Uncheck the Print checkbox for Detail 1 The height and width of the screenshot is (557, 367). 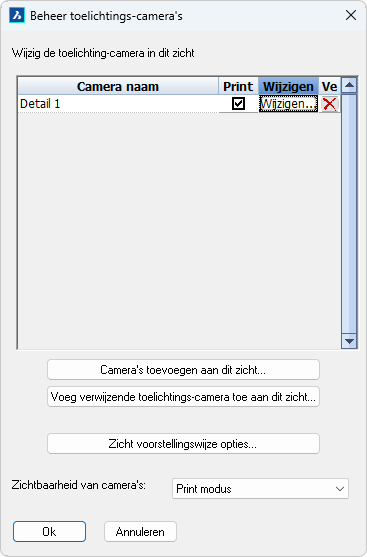pos(238,104)
